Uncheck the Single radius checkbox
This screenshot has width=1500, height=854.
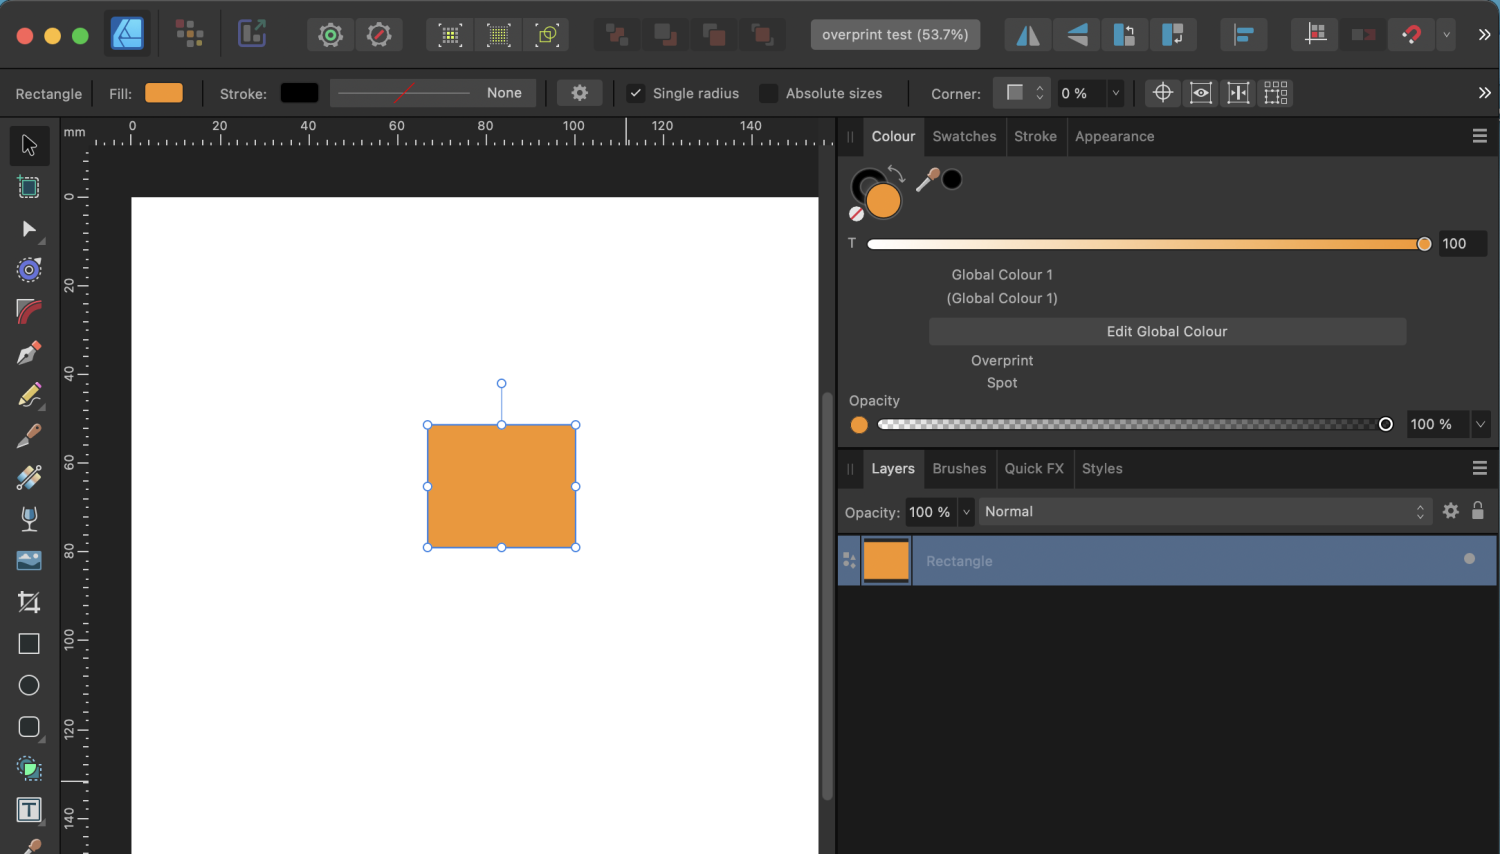coord(636,92)
